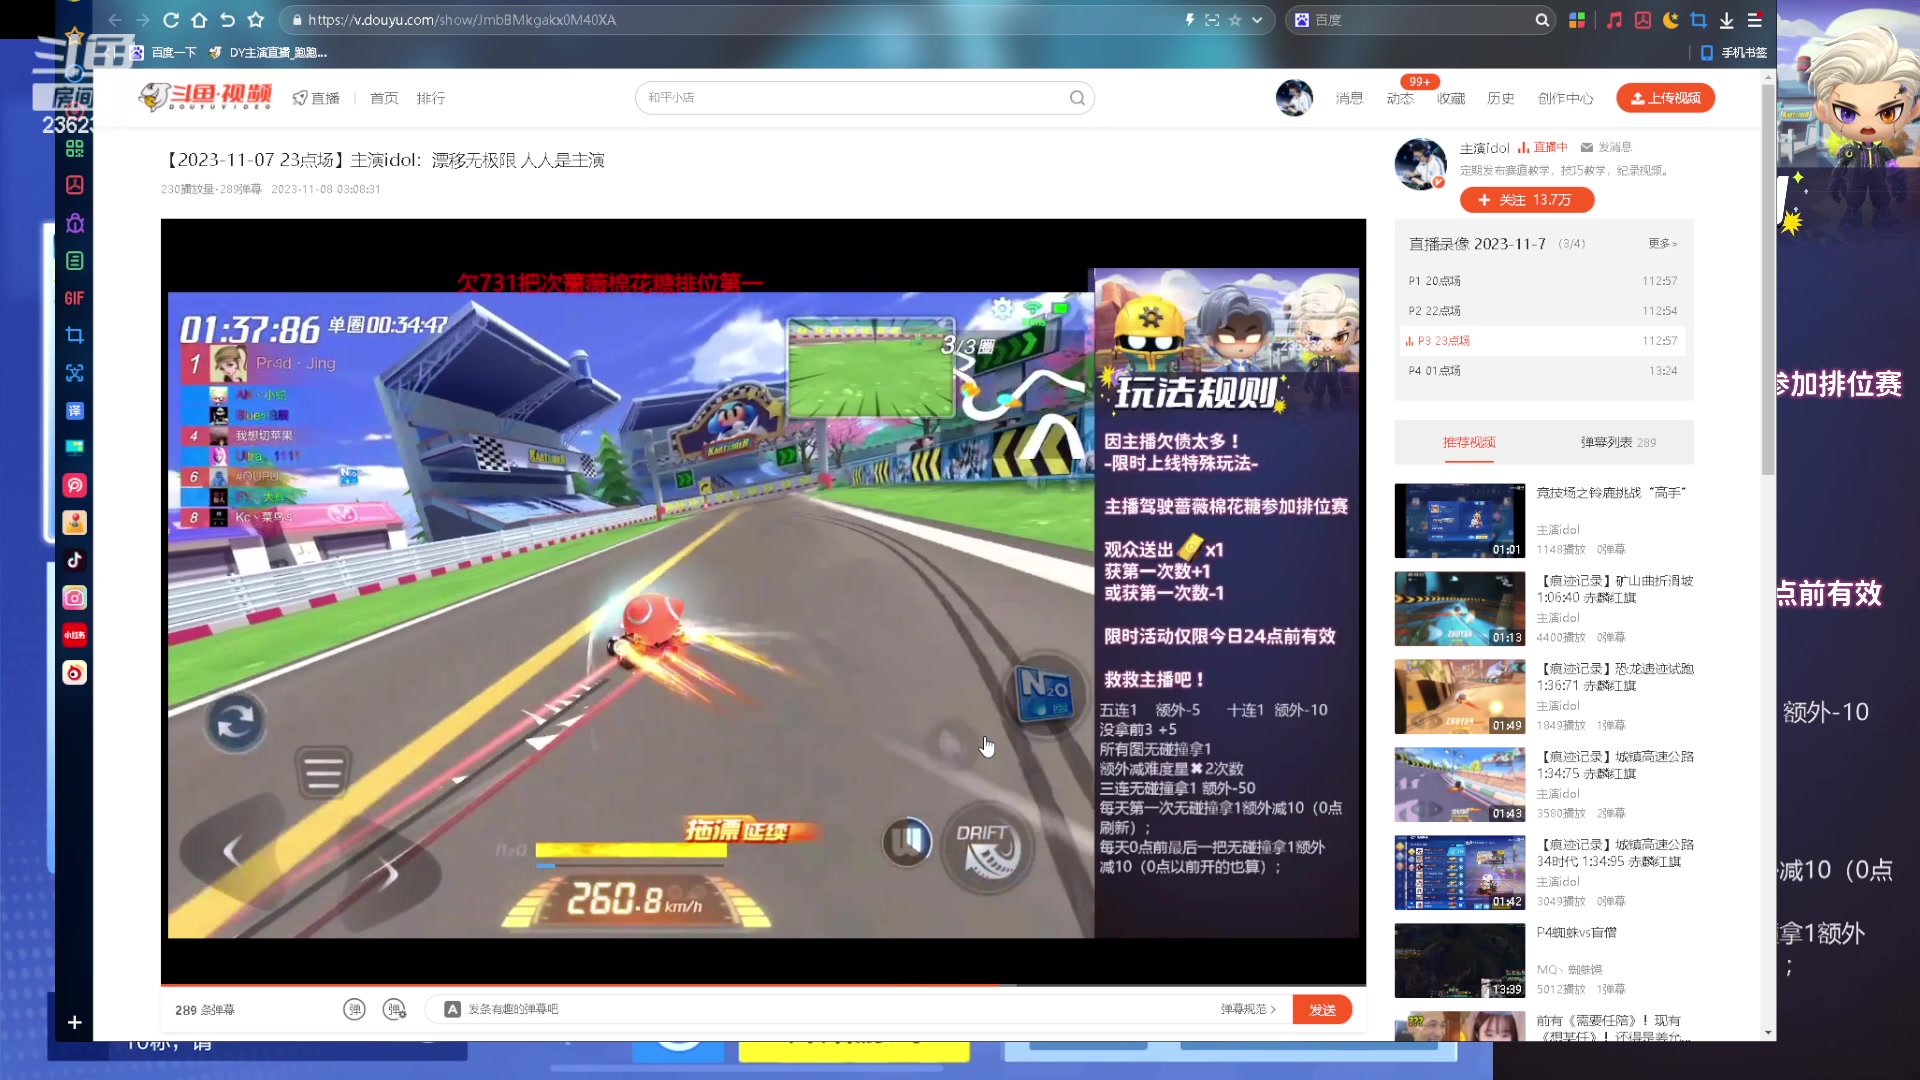Click the reader-mode bracket icon in address bar

pos(1212,20)
